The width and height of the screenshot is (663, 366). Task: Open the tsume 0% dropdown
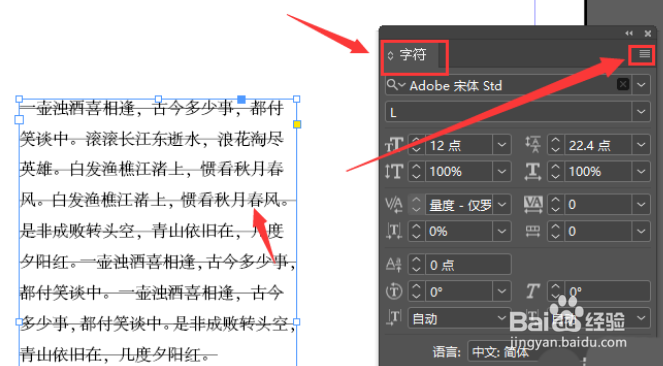(502, 231)
